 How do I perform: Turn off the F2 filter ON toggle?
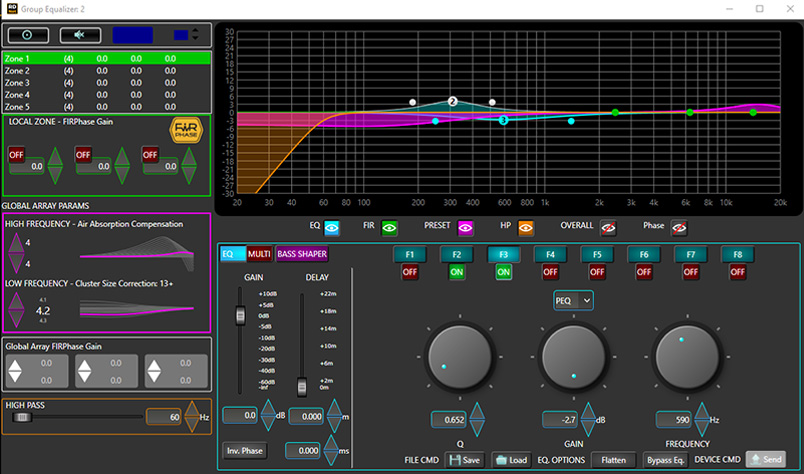455,272
